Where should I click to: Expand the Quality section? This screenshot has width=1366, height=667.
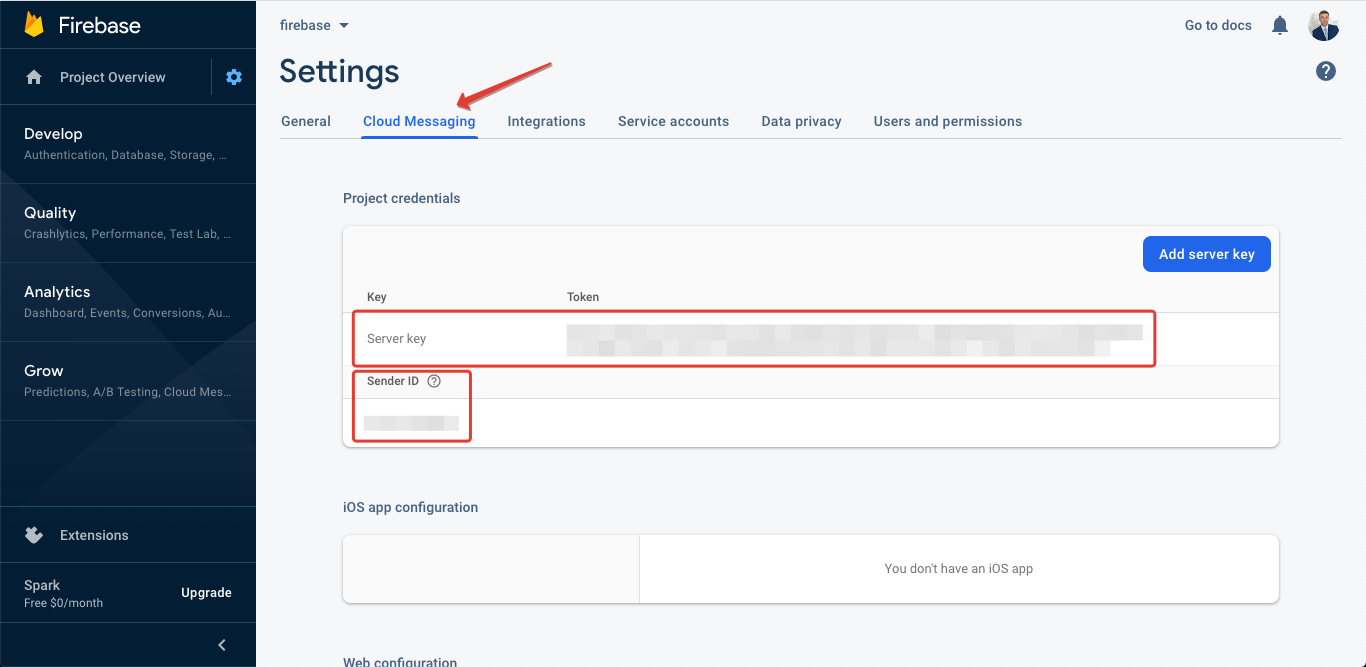pyautogui.click(x=128, y=222)
